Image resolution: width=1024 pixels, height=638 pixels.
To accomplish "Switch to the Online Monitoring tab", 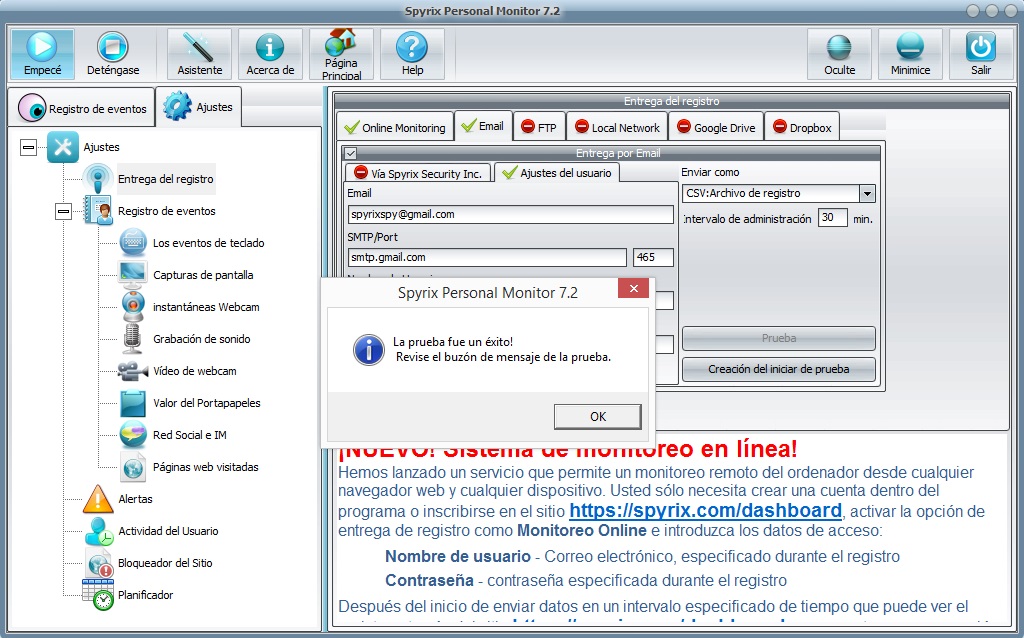I will click(395, 127).
